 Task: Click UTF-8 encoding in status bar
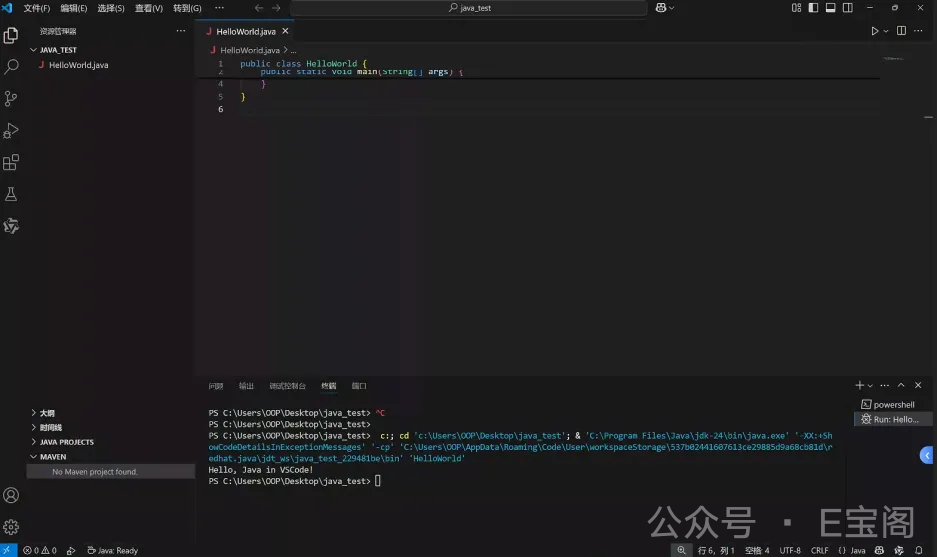point(790,550)
